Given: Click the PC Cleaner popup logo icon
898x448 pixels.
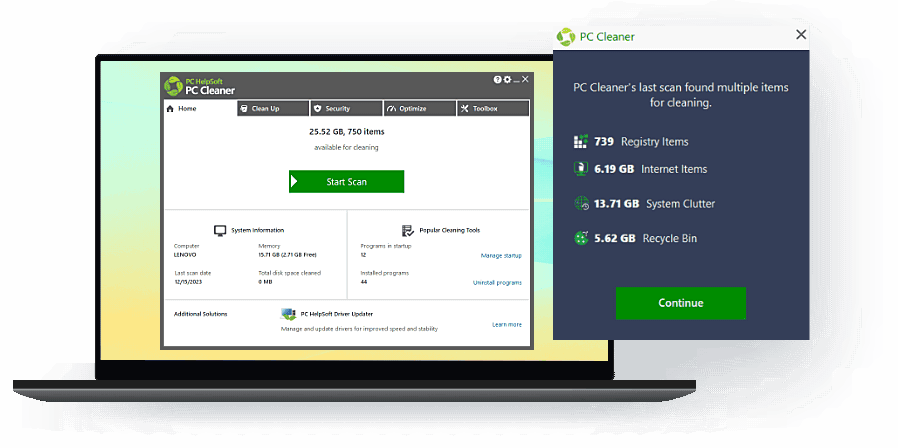Looking at the screenshot, I should click(x=566, y=37).
